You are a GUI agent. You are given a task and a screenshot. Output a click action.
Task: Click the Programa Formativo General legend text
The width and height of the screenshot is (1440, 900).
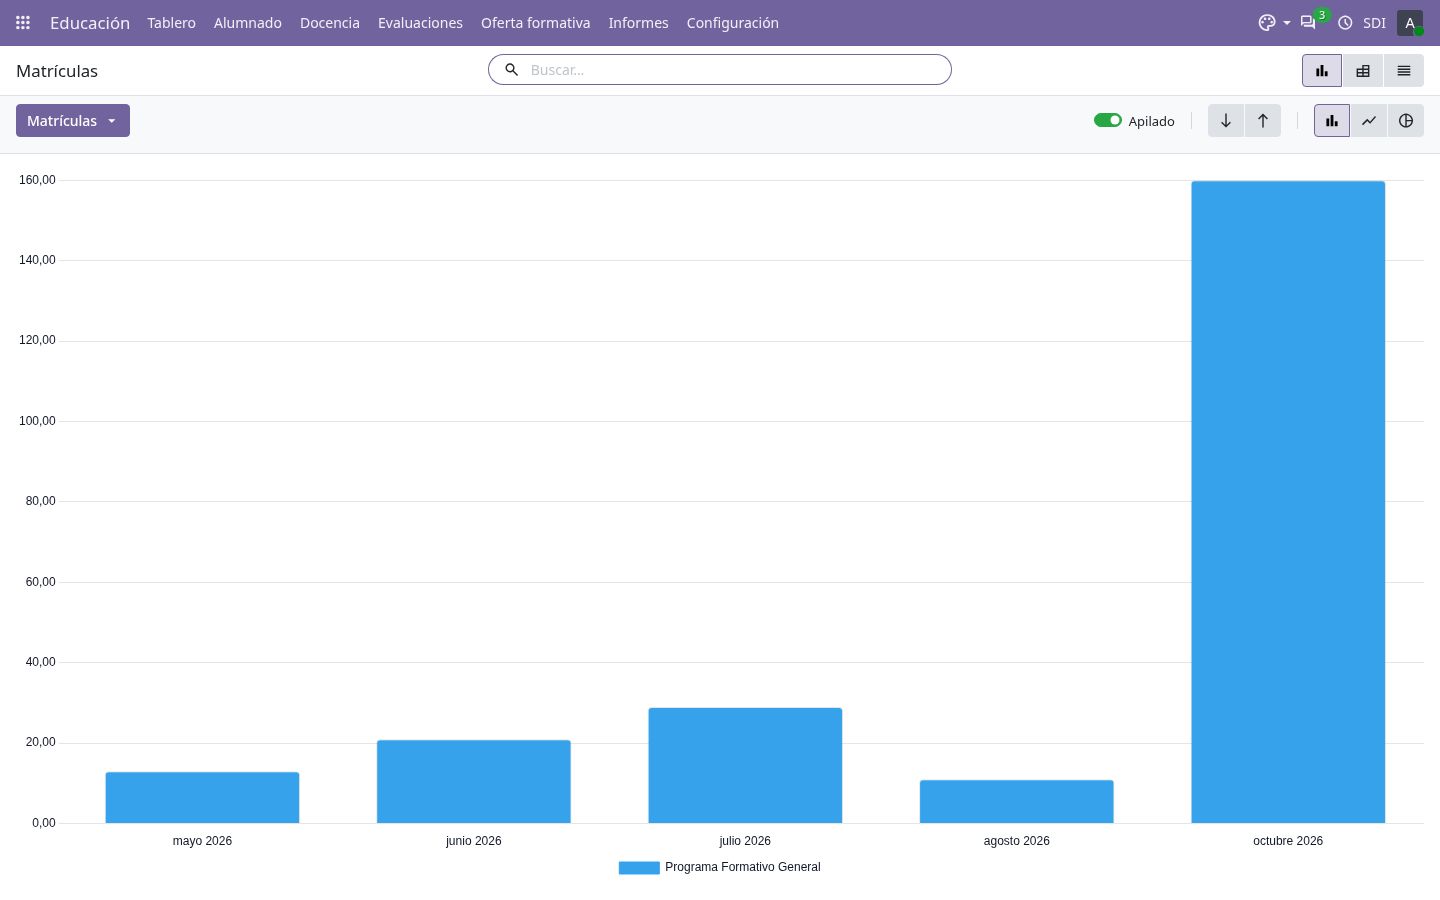(743, 867)
